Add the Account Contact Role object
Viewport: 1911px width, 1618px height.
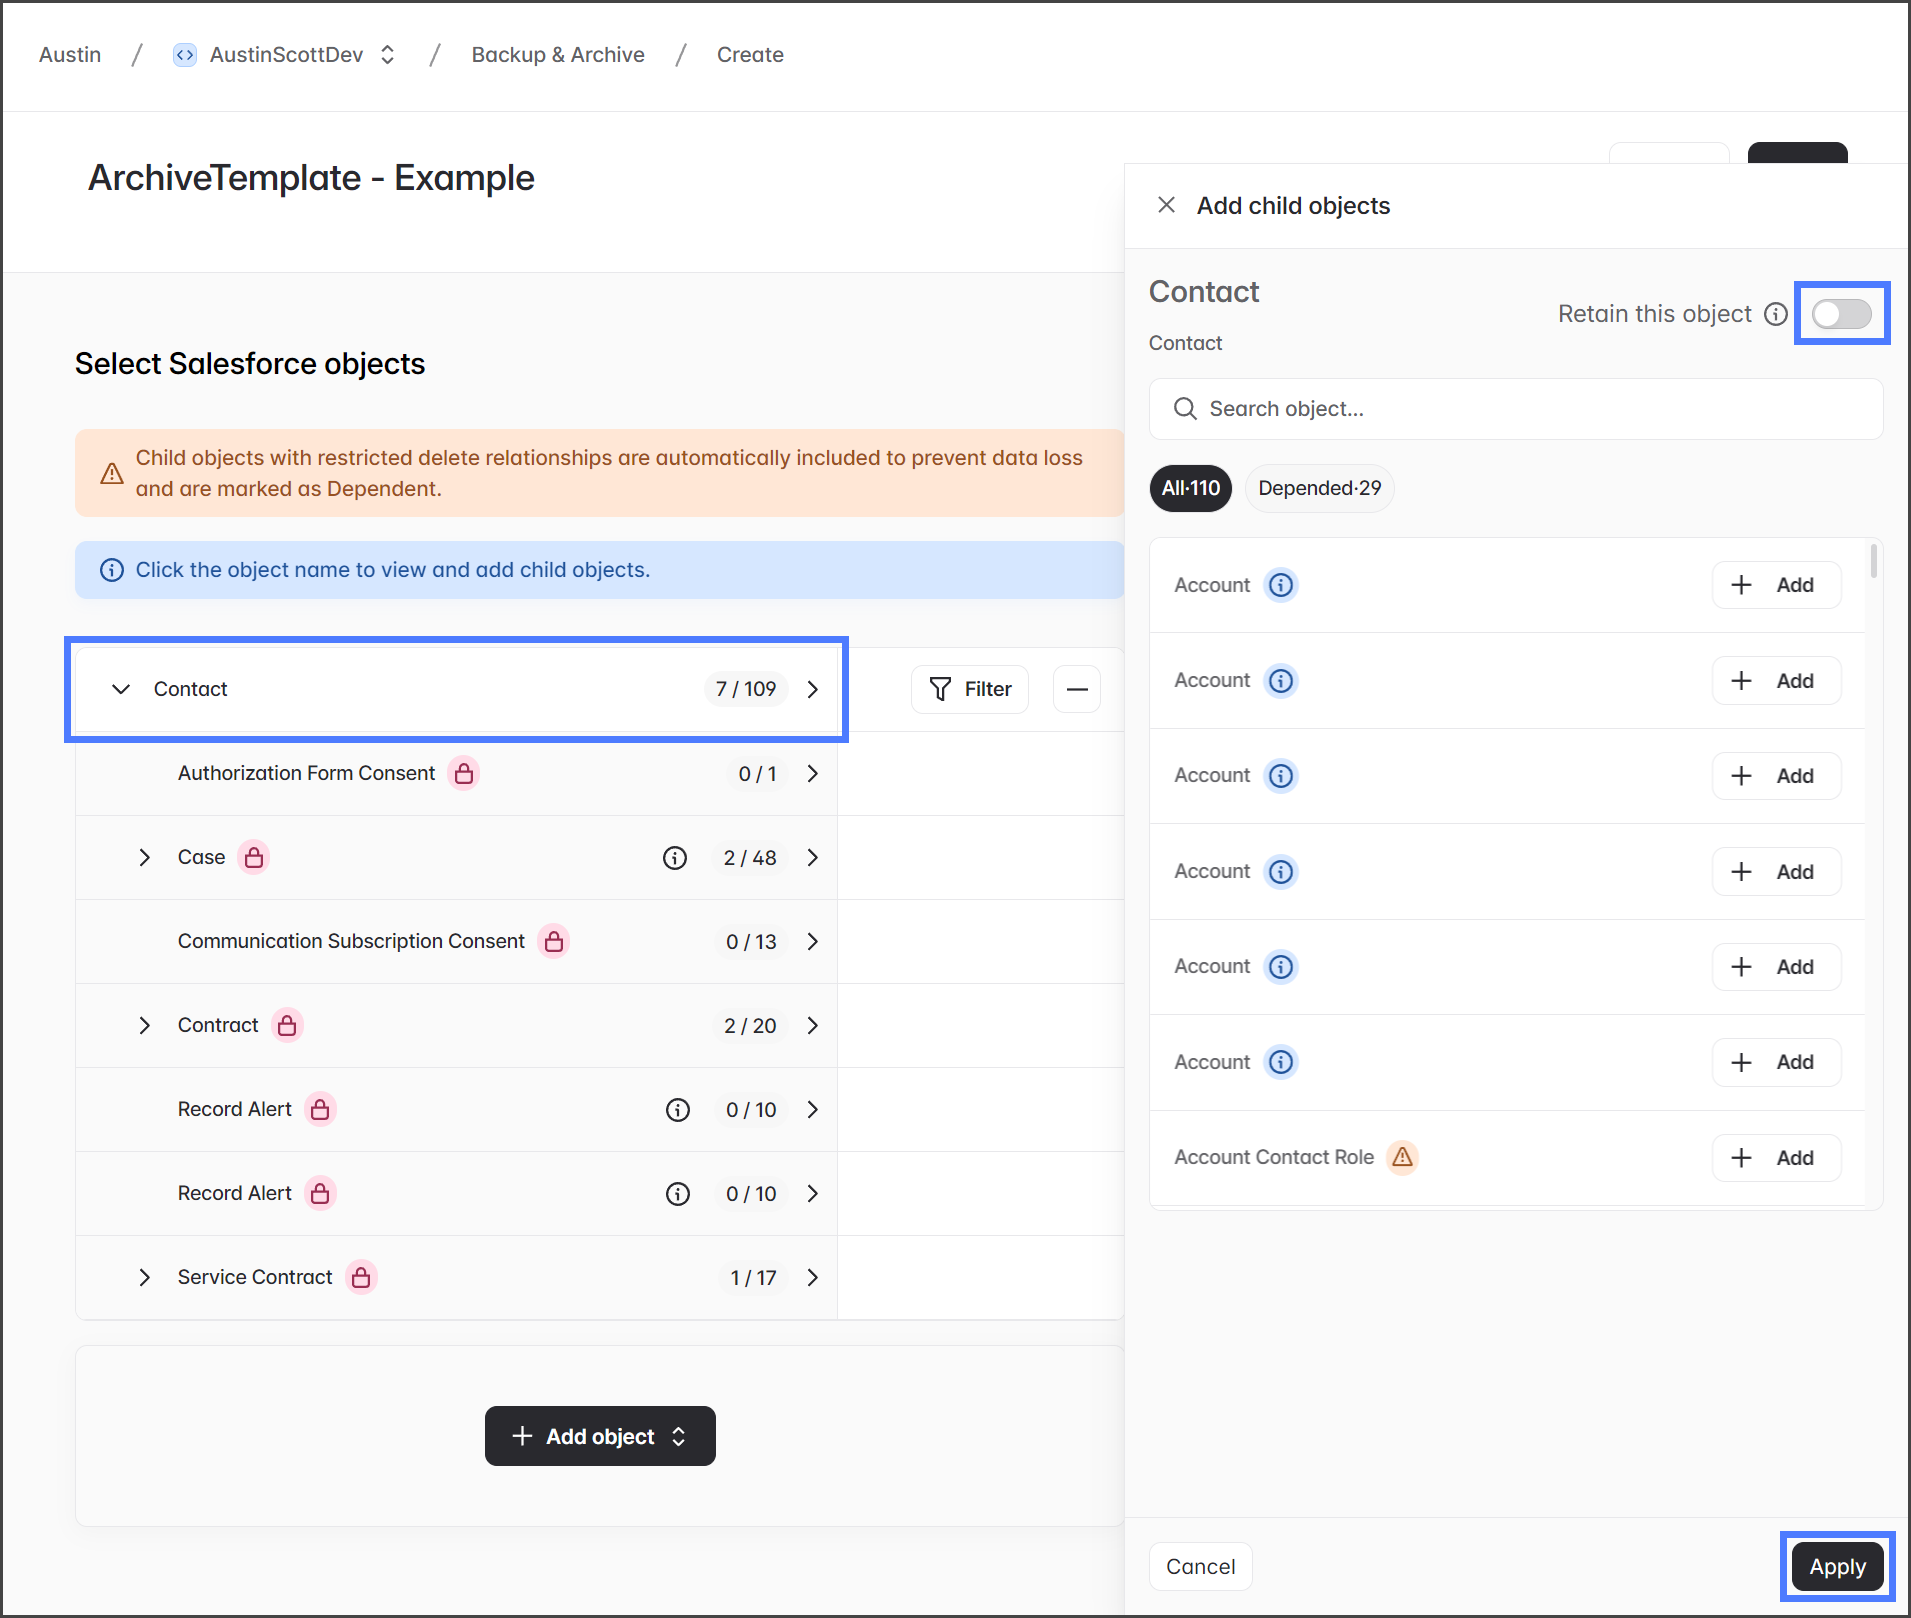(1776, 1158)
